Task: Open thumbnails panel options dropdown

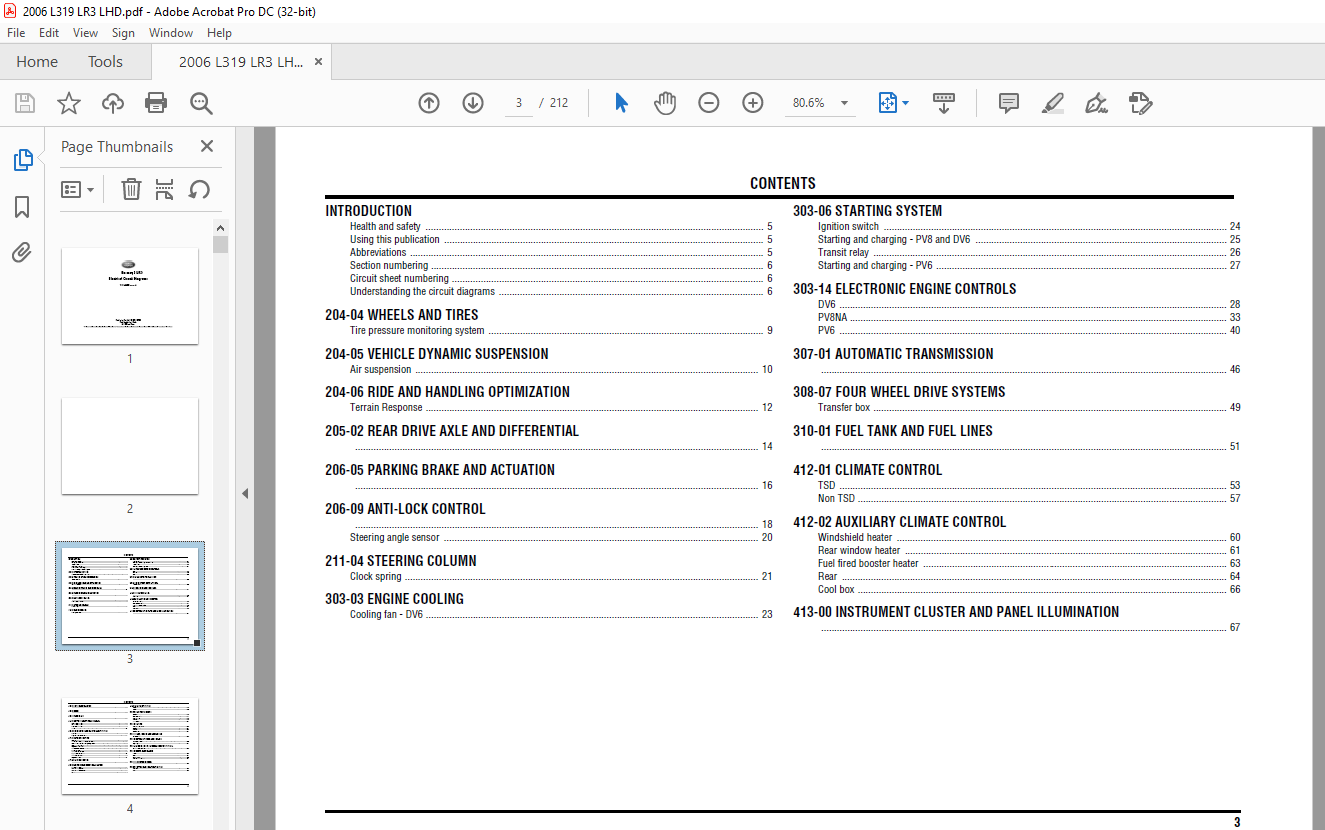Action: (x=78, y=189)
